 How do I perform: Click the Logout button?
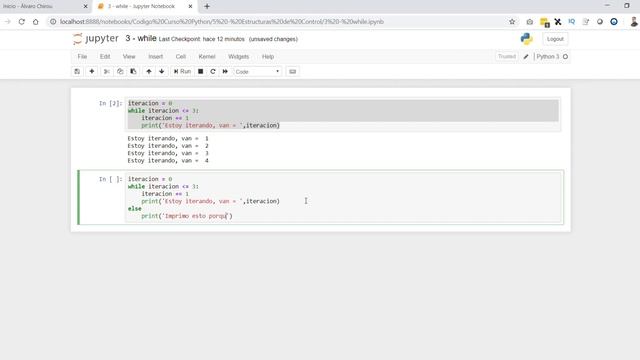[555, 39]
